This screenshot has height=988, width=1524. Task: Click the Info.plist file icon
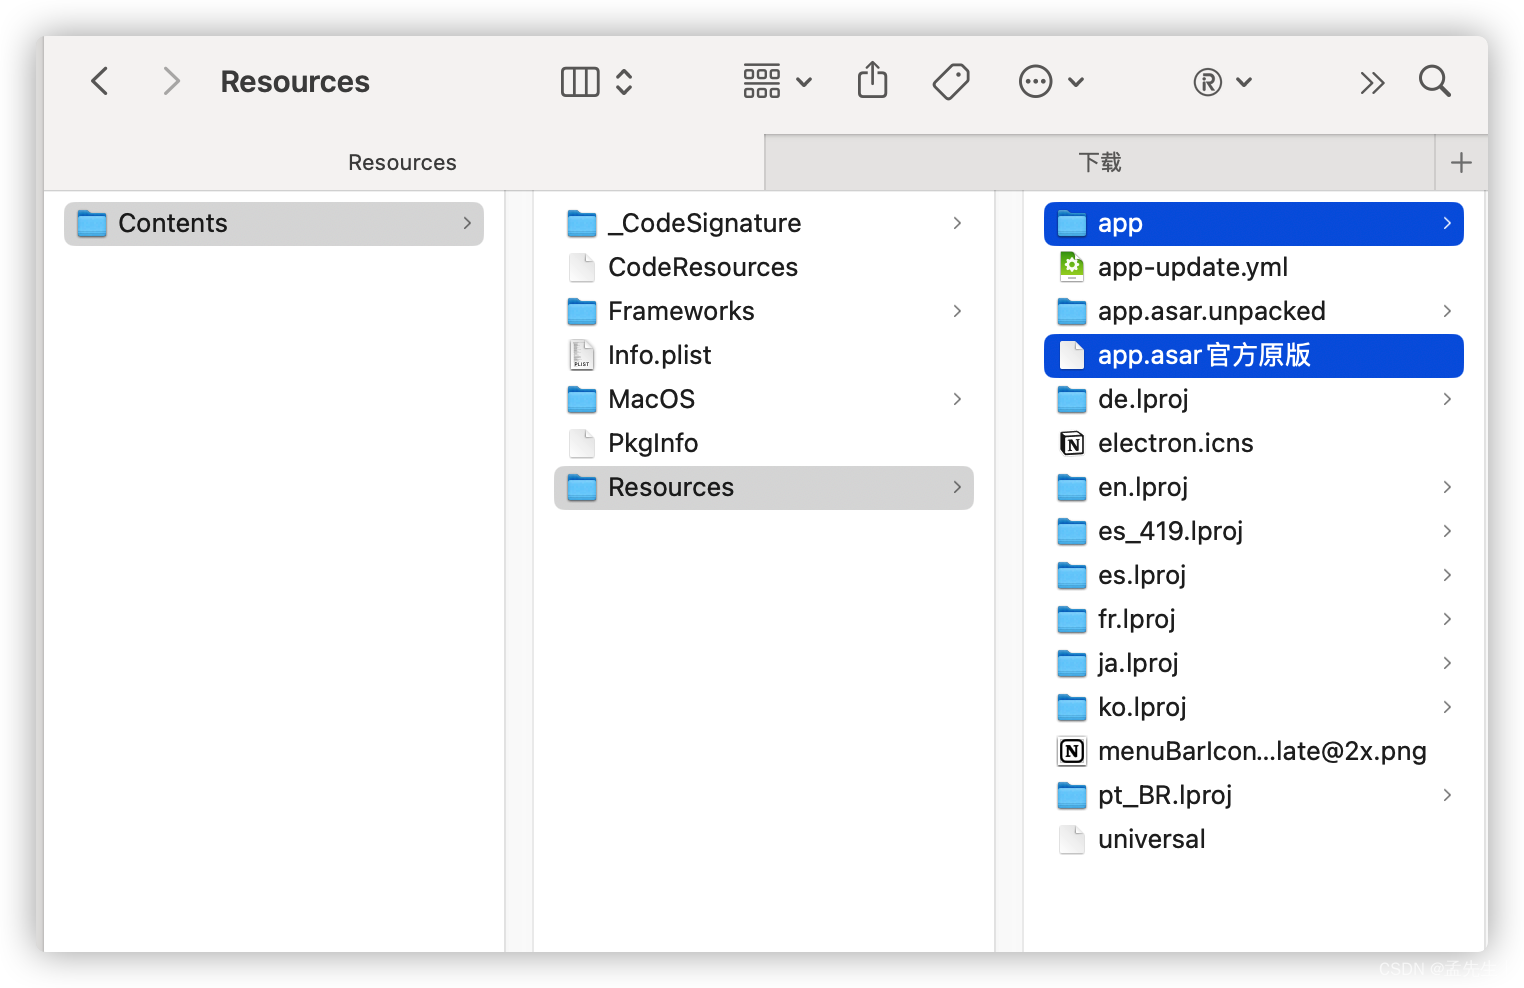581,355
